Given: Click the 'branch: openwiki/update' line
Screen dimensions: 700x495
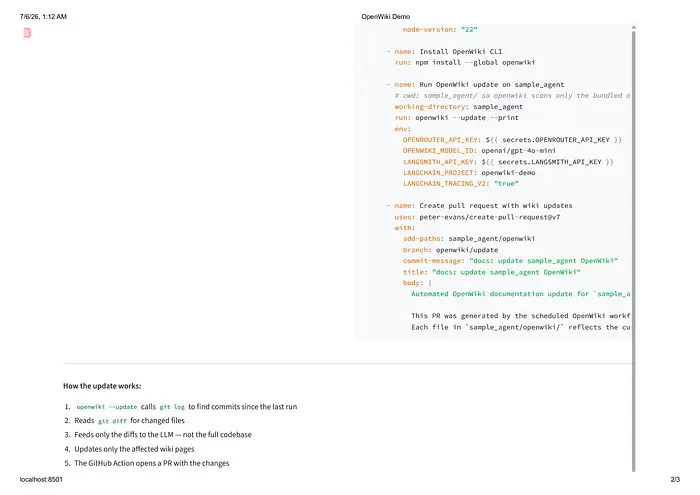Looking at the screenshot, I should [x=450, y=250].
